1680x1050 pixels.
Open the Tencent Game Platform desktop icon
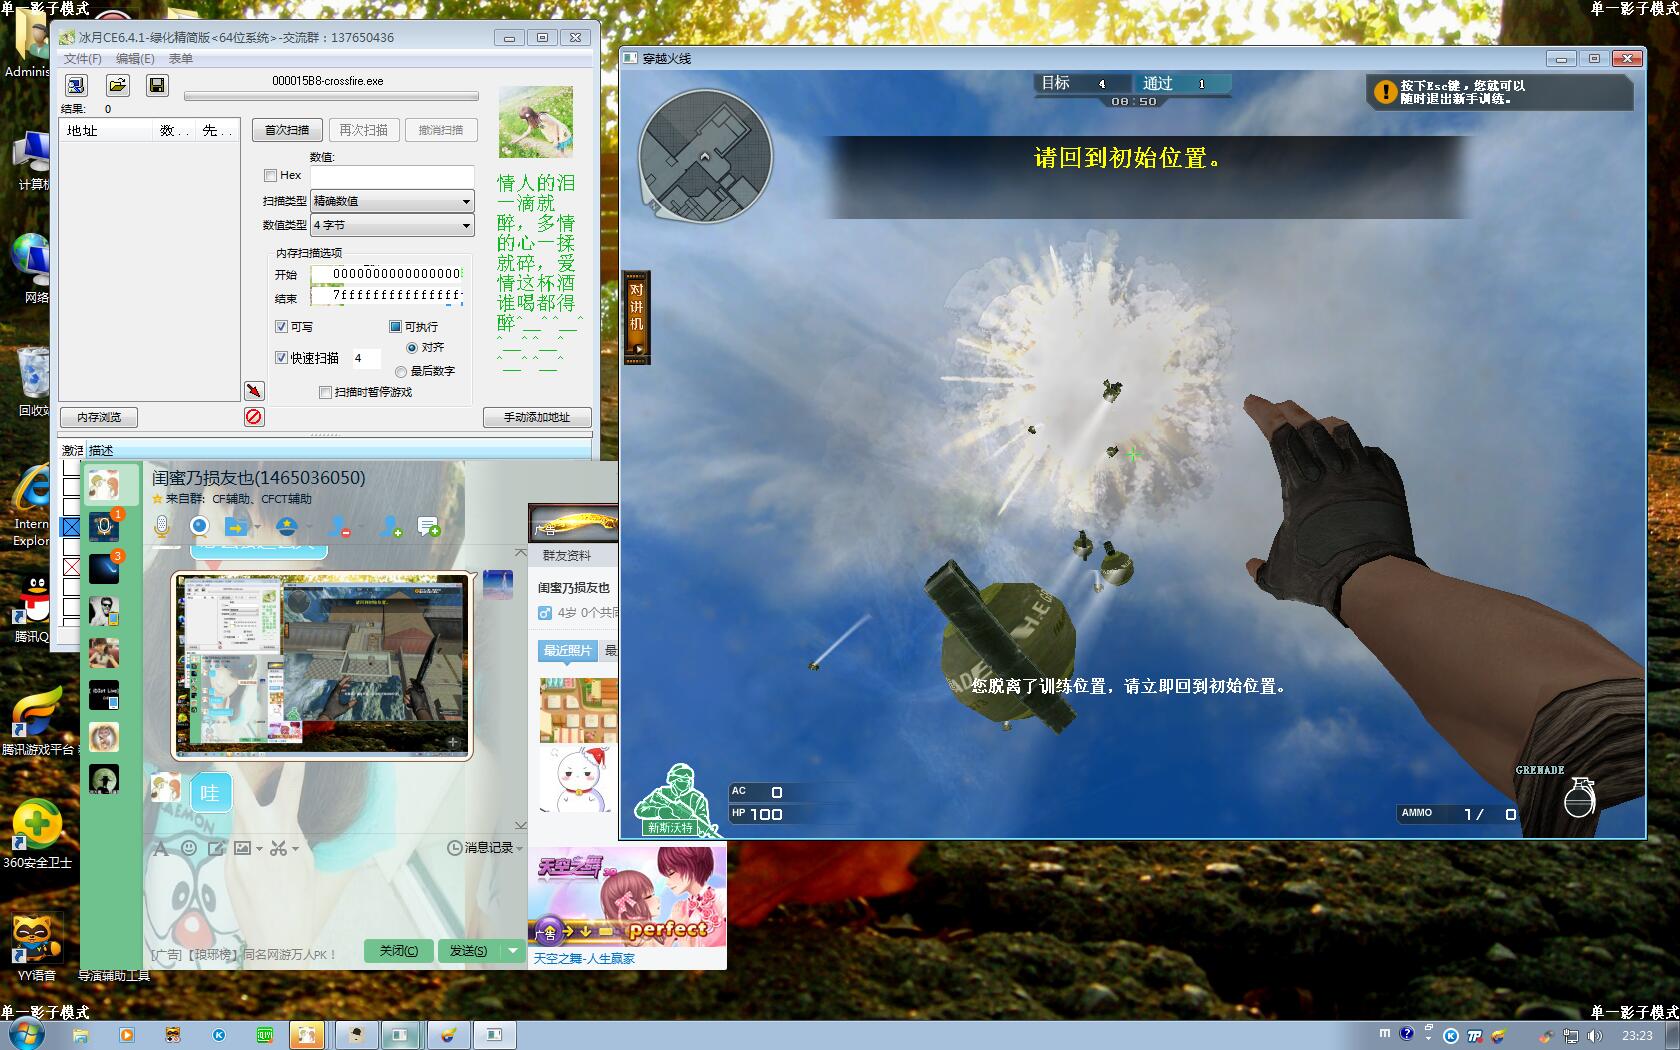pos(37,720)
